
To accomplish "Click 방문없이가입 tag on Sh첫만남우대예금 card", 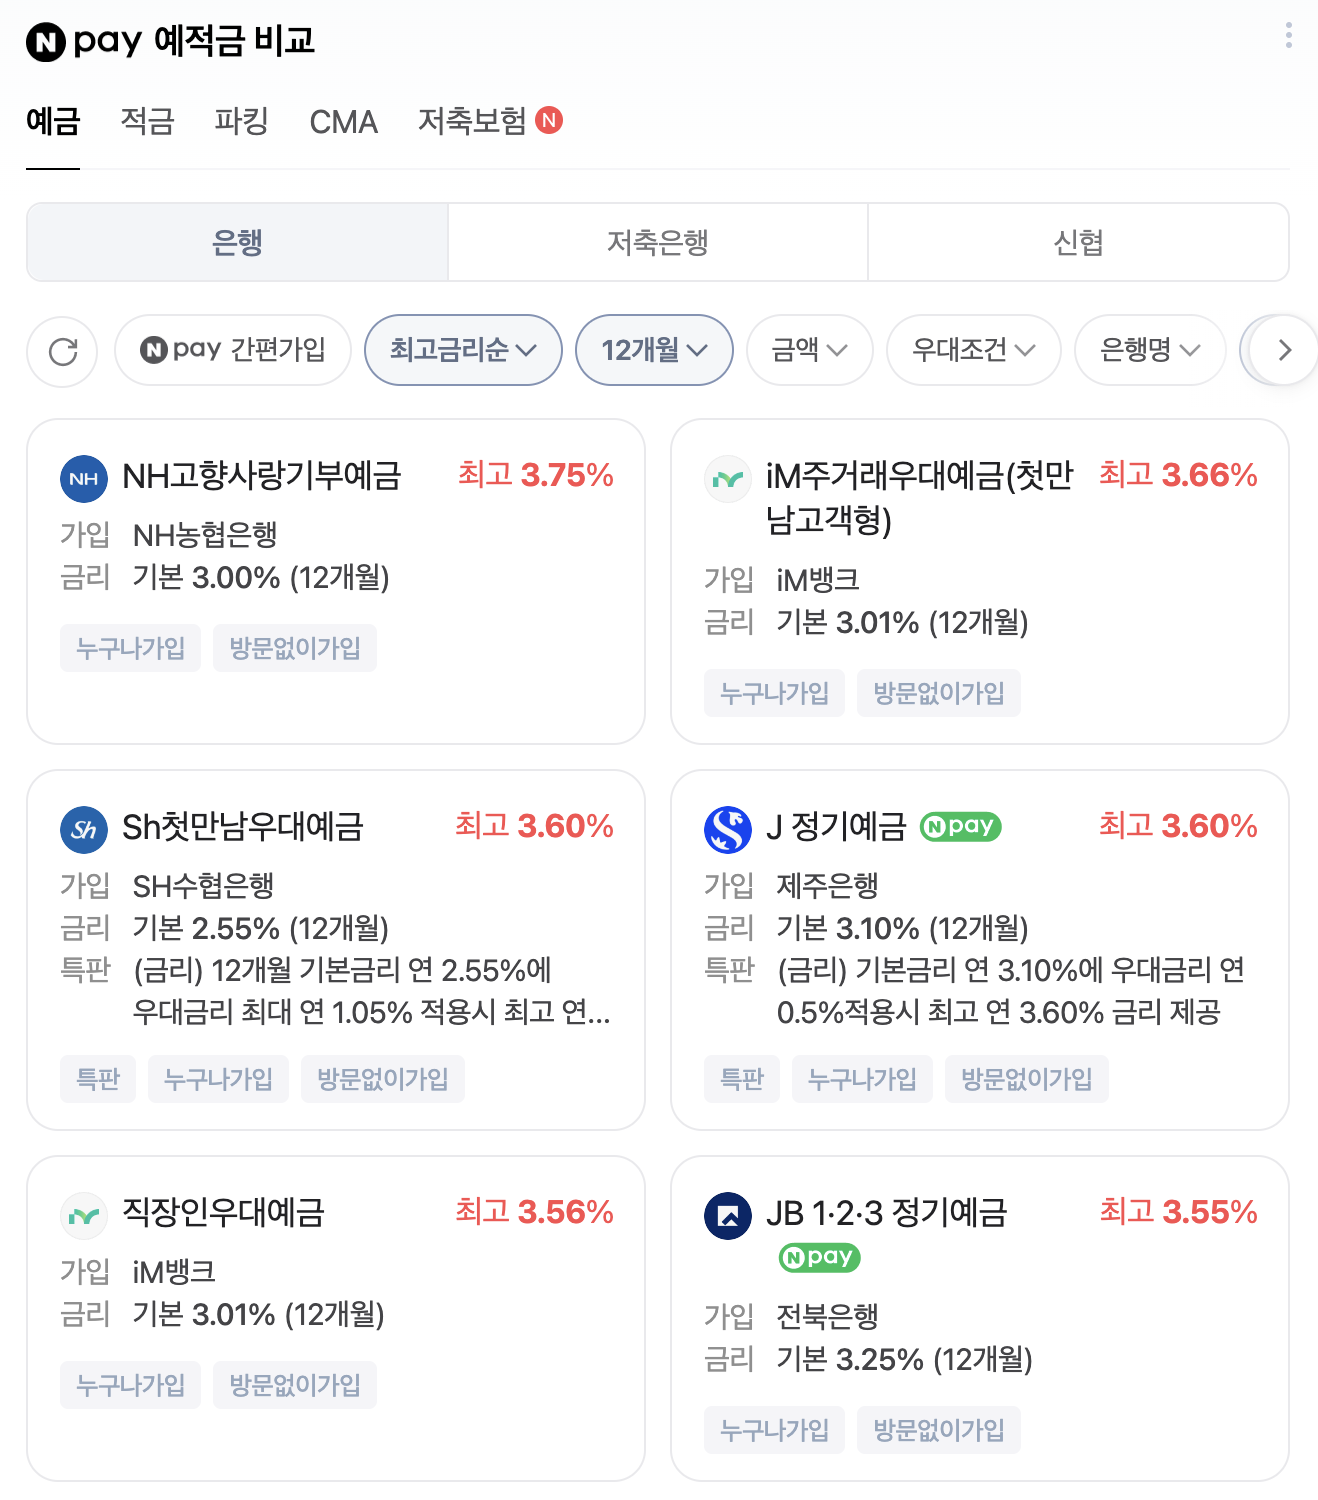I will pos(383,1079).
